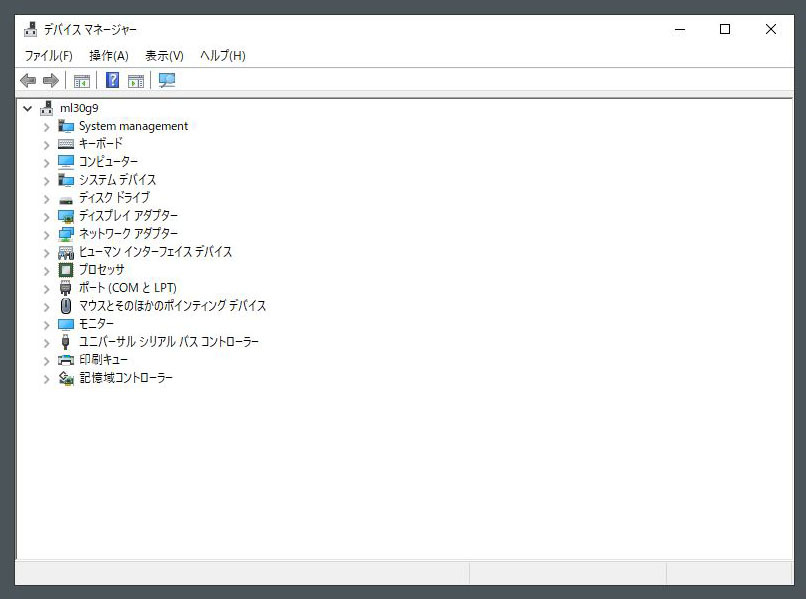Screen dimensions: 806x599
Task: Expand the モニター category
Action: 47,324
